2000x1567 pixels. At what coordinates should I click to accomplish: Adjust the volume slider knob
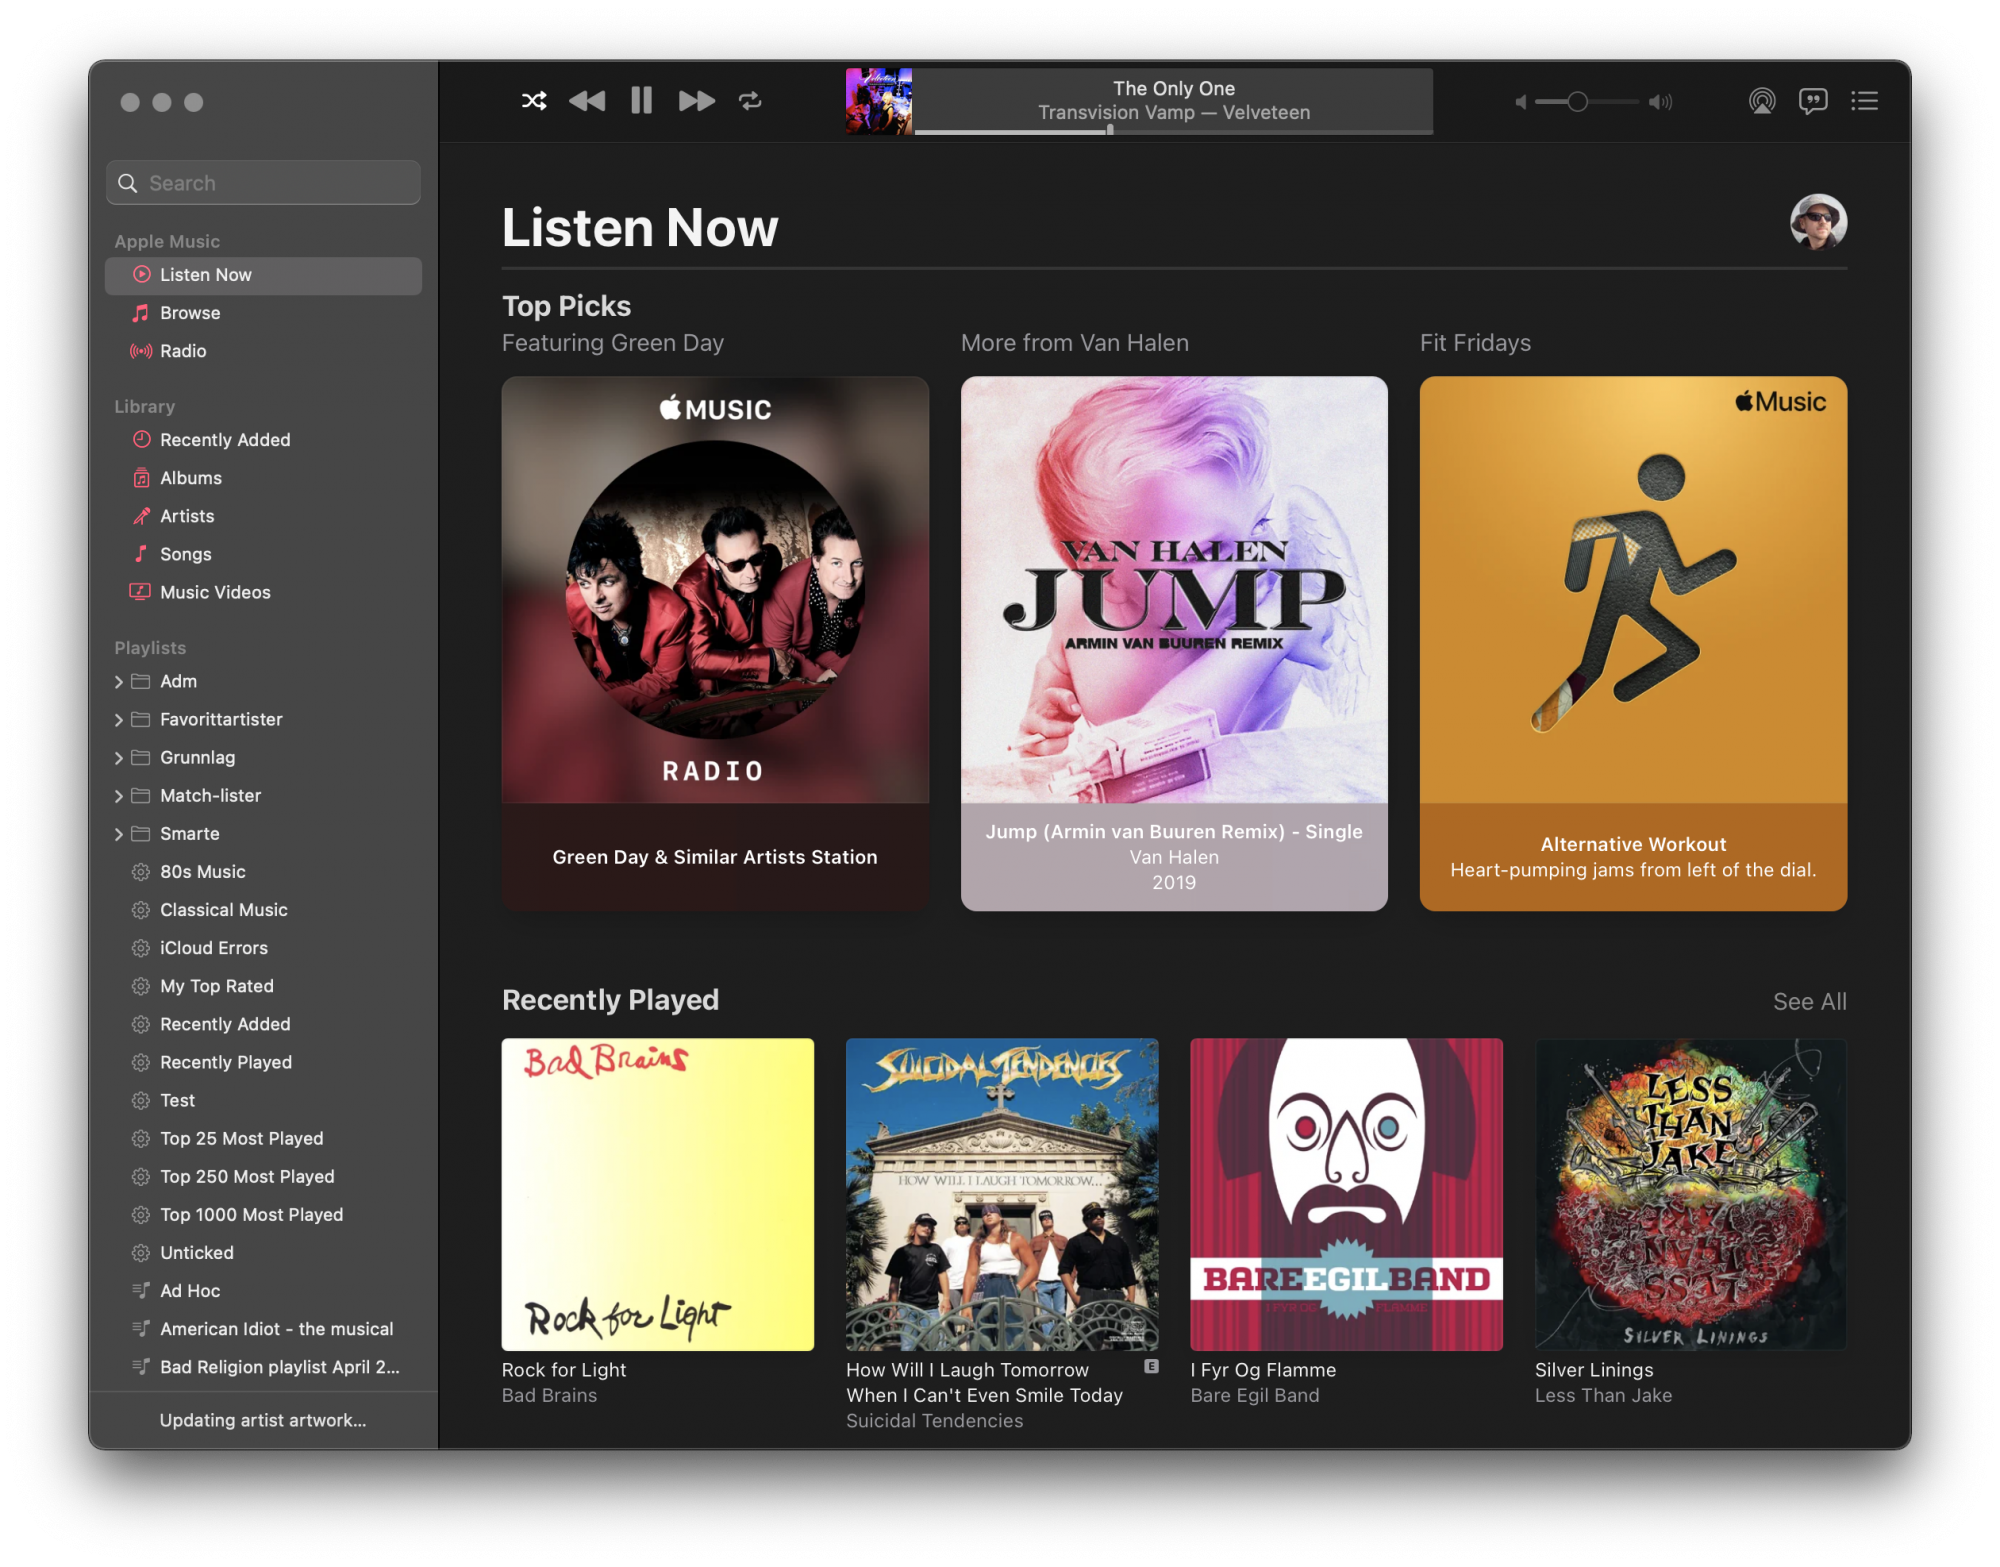click(x=1577, y=102)
